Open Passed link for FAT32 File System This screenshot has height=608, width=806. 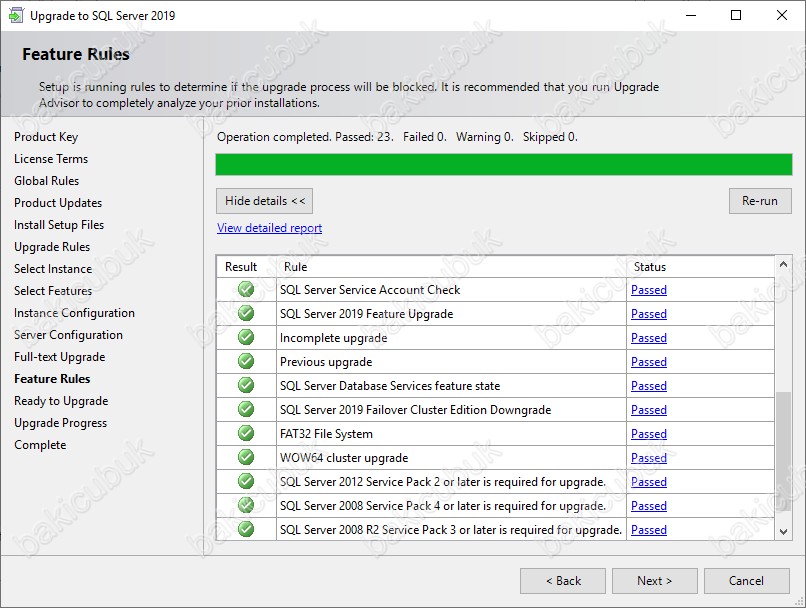point(649,434)
